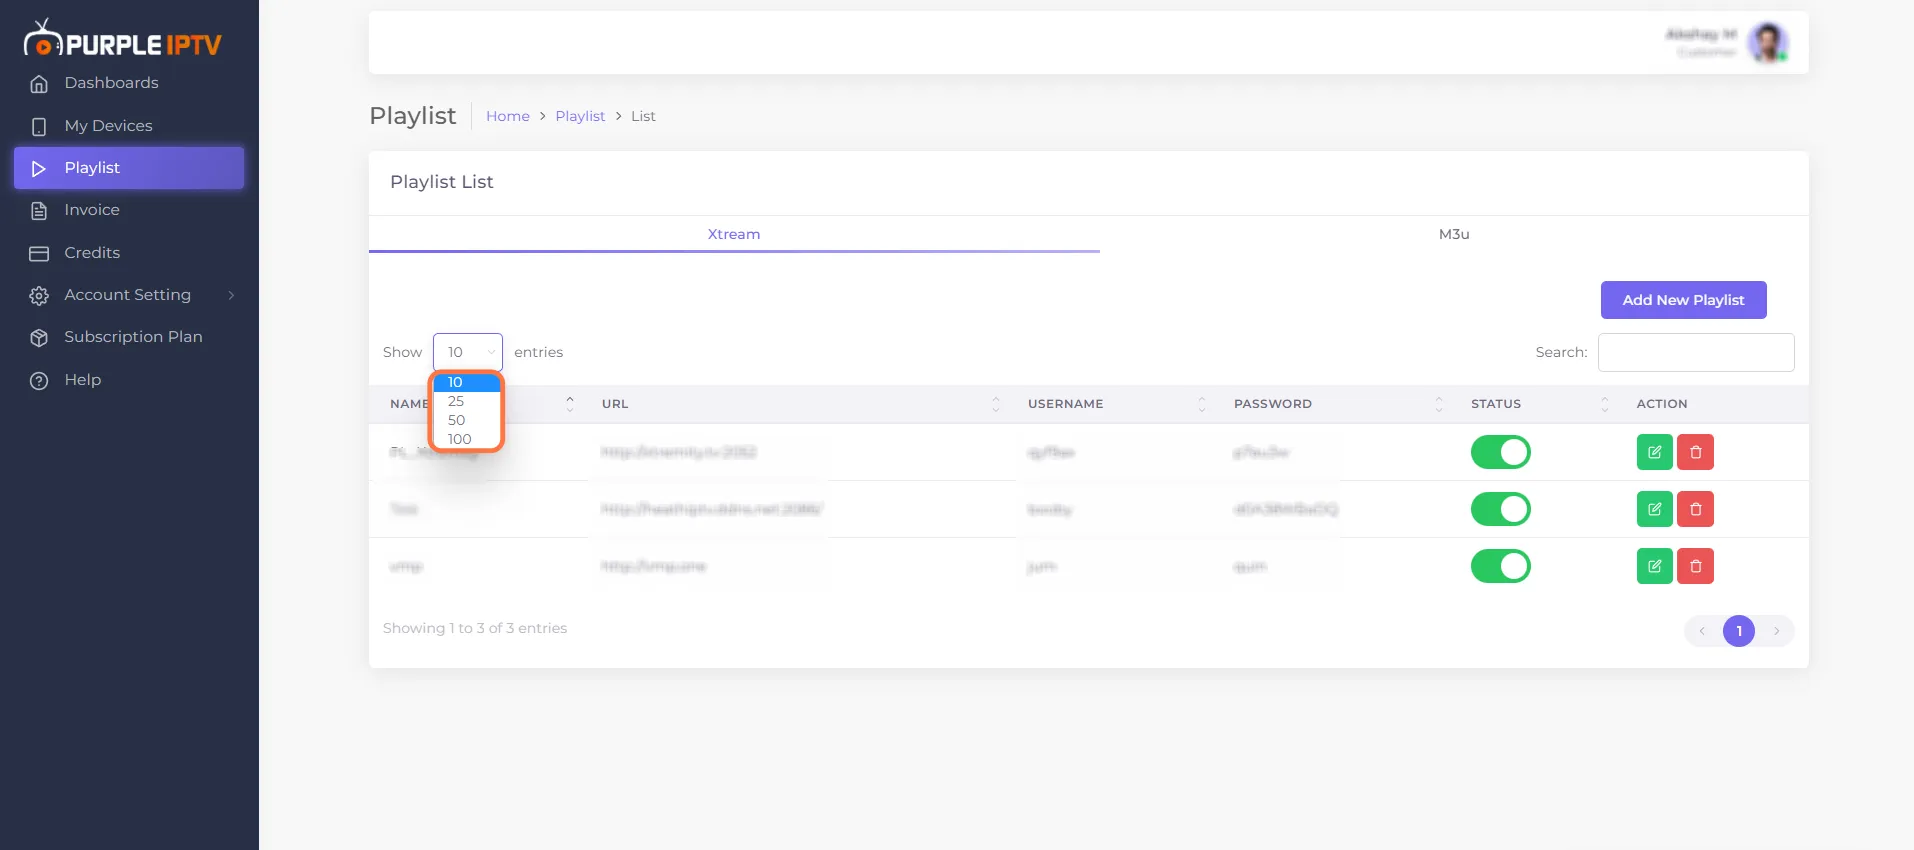
Task: Open the Subscription Plan box icon
Action: 39,337
